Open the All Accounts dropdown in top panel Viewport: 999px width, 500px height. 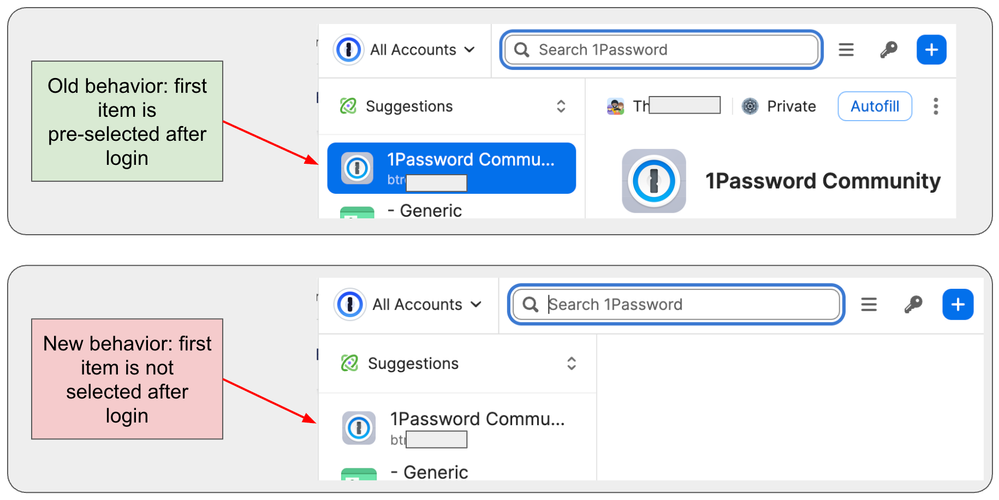(406, 50)
